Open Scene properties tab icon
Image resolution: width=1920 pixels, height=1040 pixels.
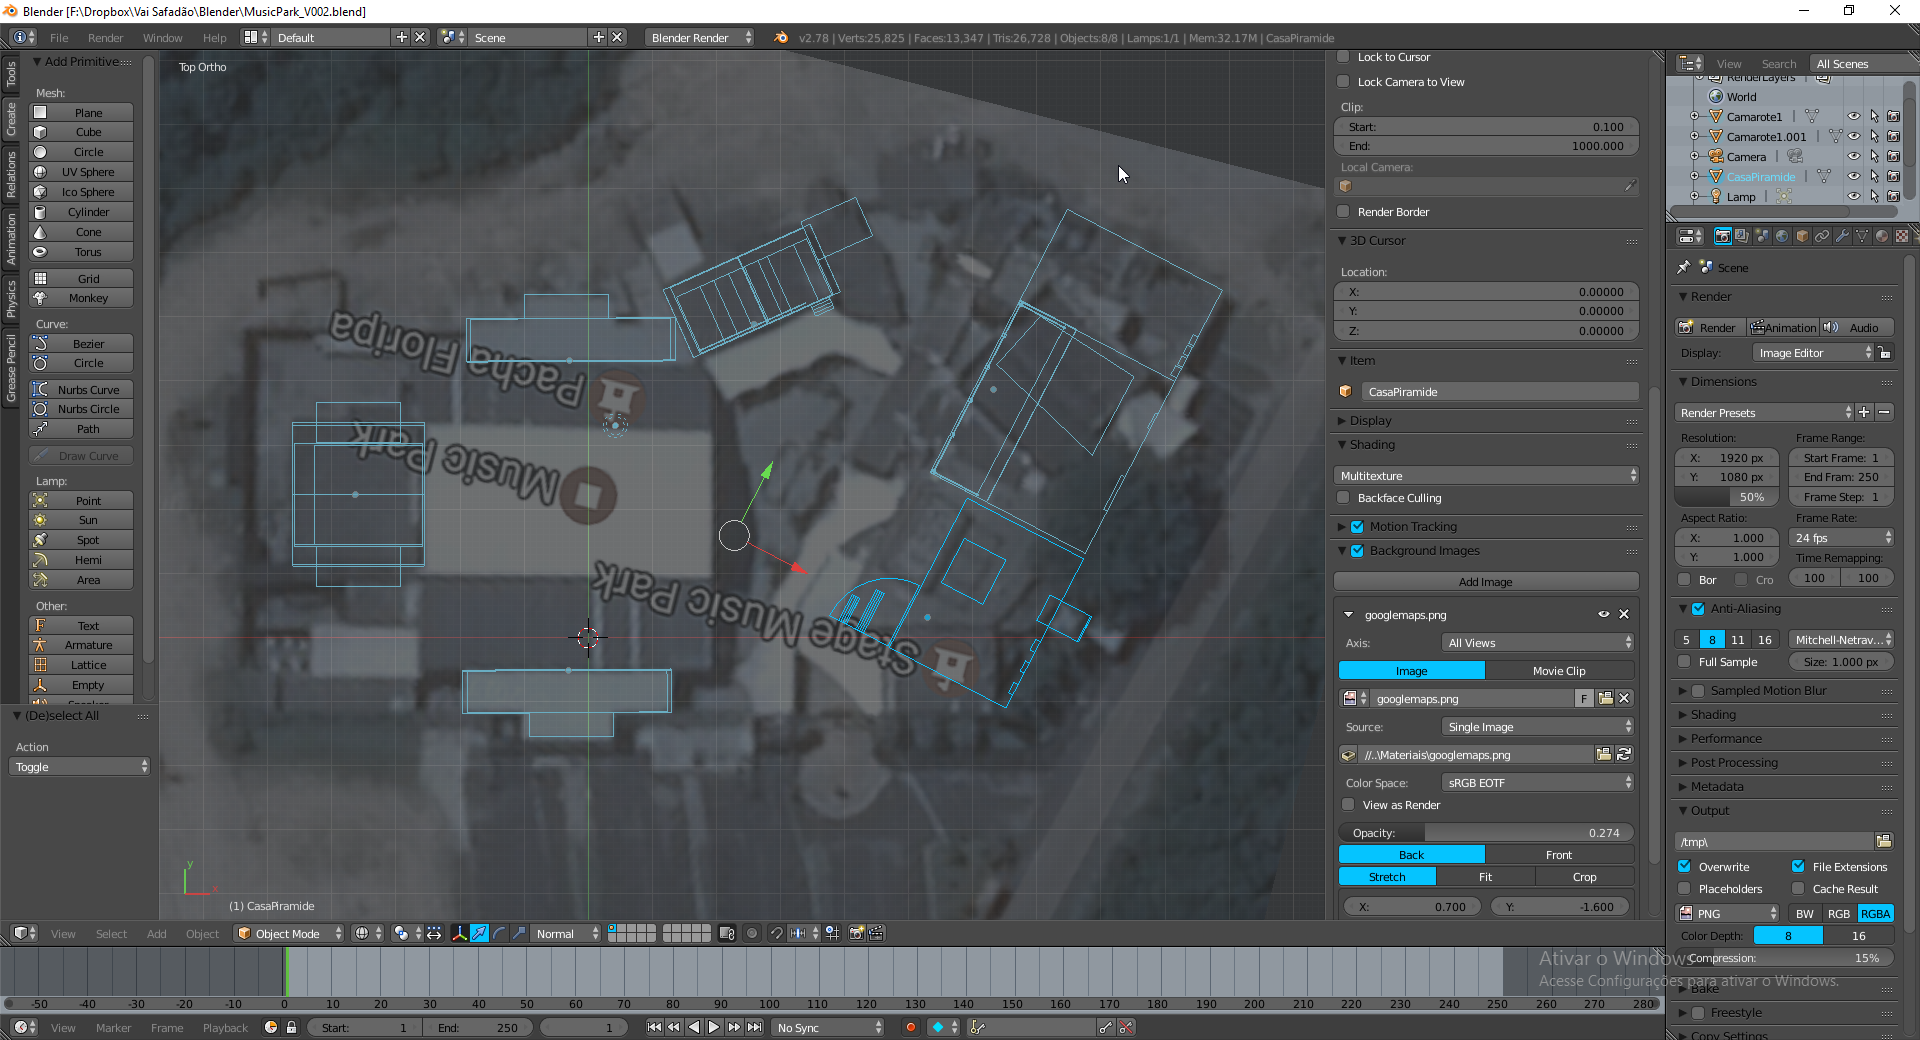(1762, 236)
